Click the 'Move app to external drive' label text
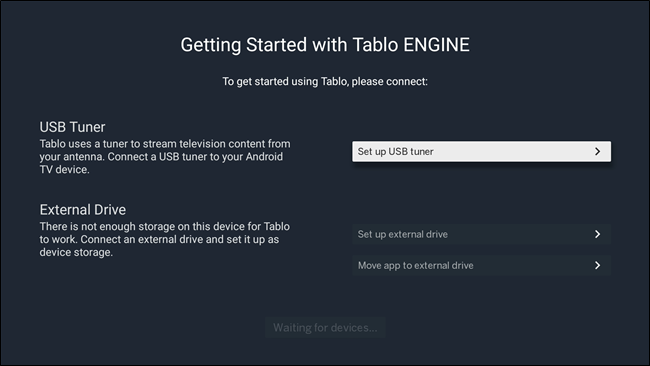Image resolution: width=650 pixels, height=366 pixels. click(415, 265)
